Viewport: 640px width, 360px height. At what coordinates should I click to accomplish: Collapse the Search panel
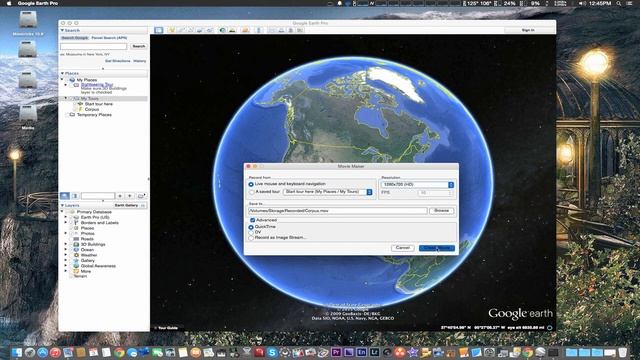coord(62,30)
